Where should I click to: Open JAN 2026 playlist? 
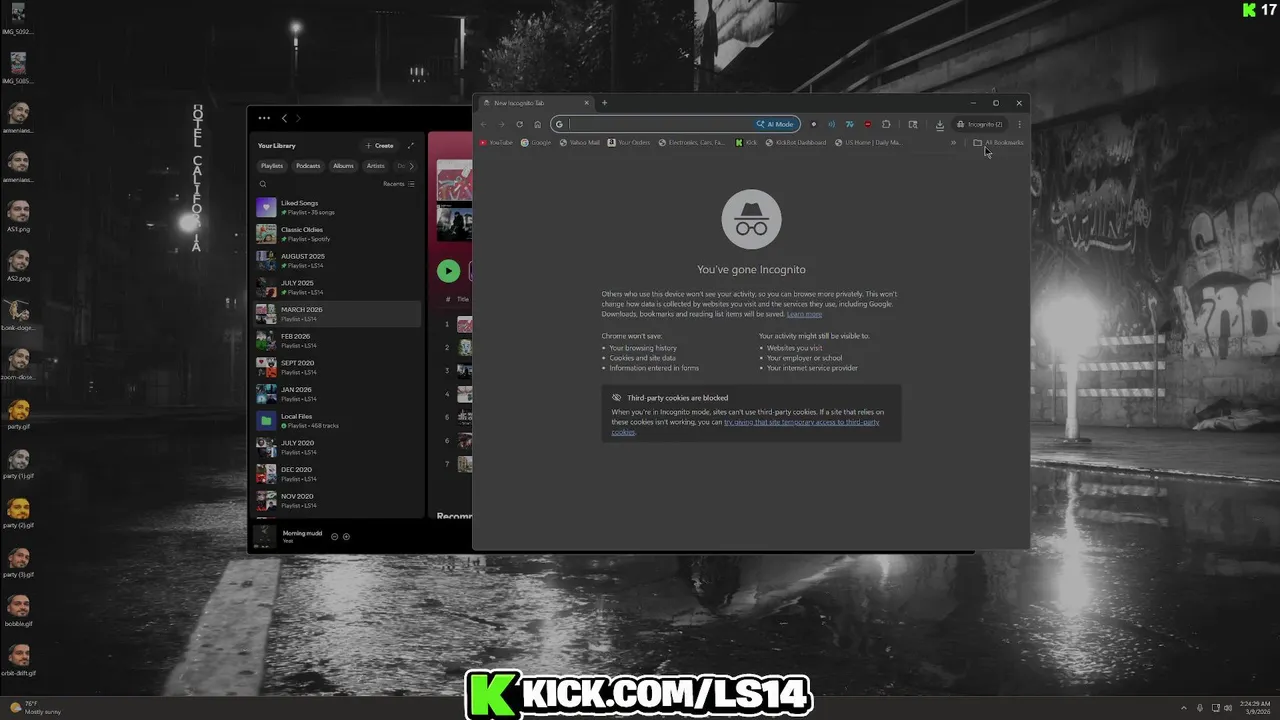click(338, 394)
